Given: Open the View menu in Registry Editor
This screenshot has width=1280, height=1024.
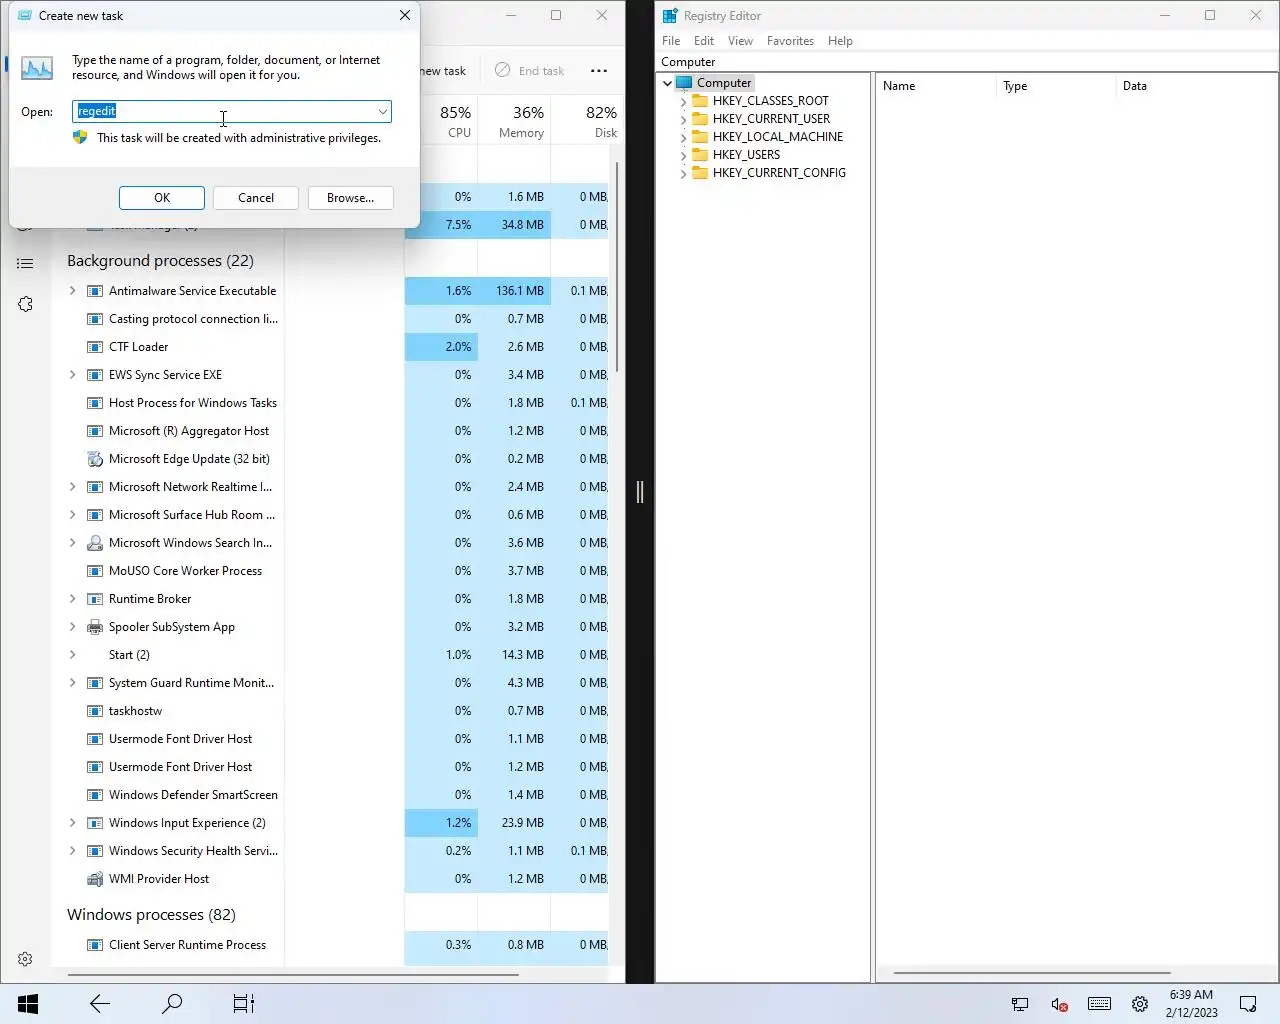Looking at the screenshot, I should point(740,41).
